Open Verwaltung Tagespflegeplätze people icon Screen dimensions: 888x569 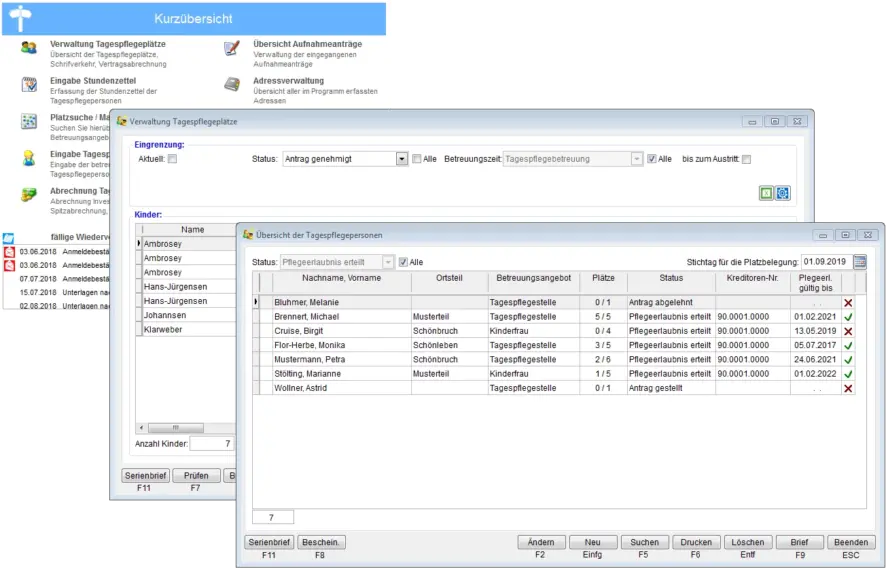point(29,48)
